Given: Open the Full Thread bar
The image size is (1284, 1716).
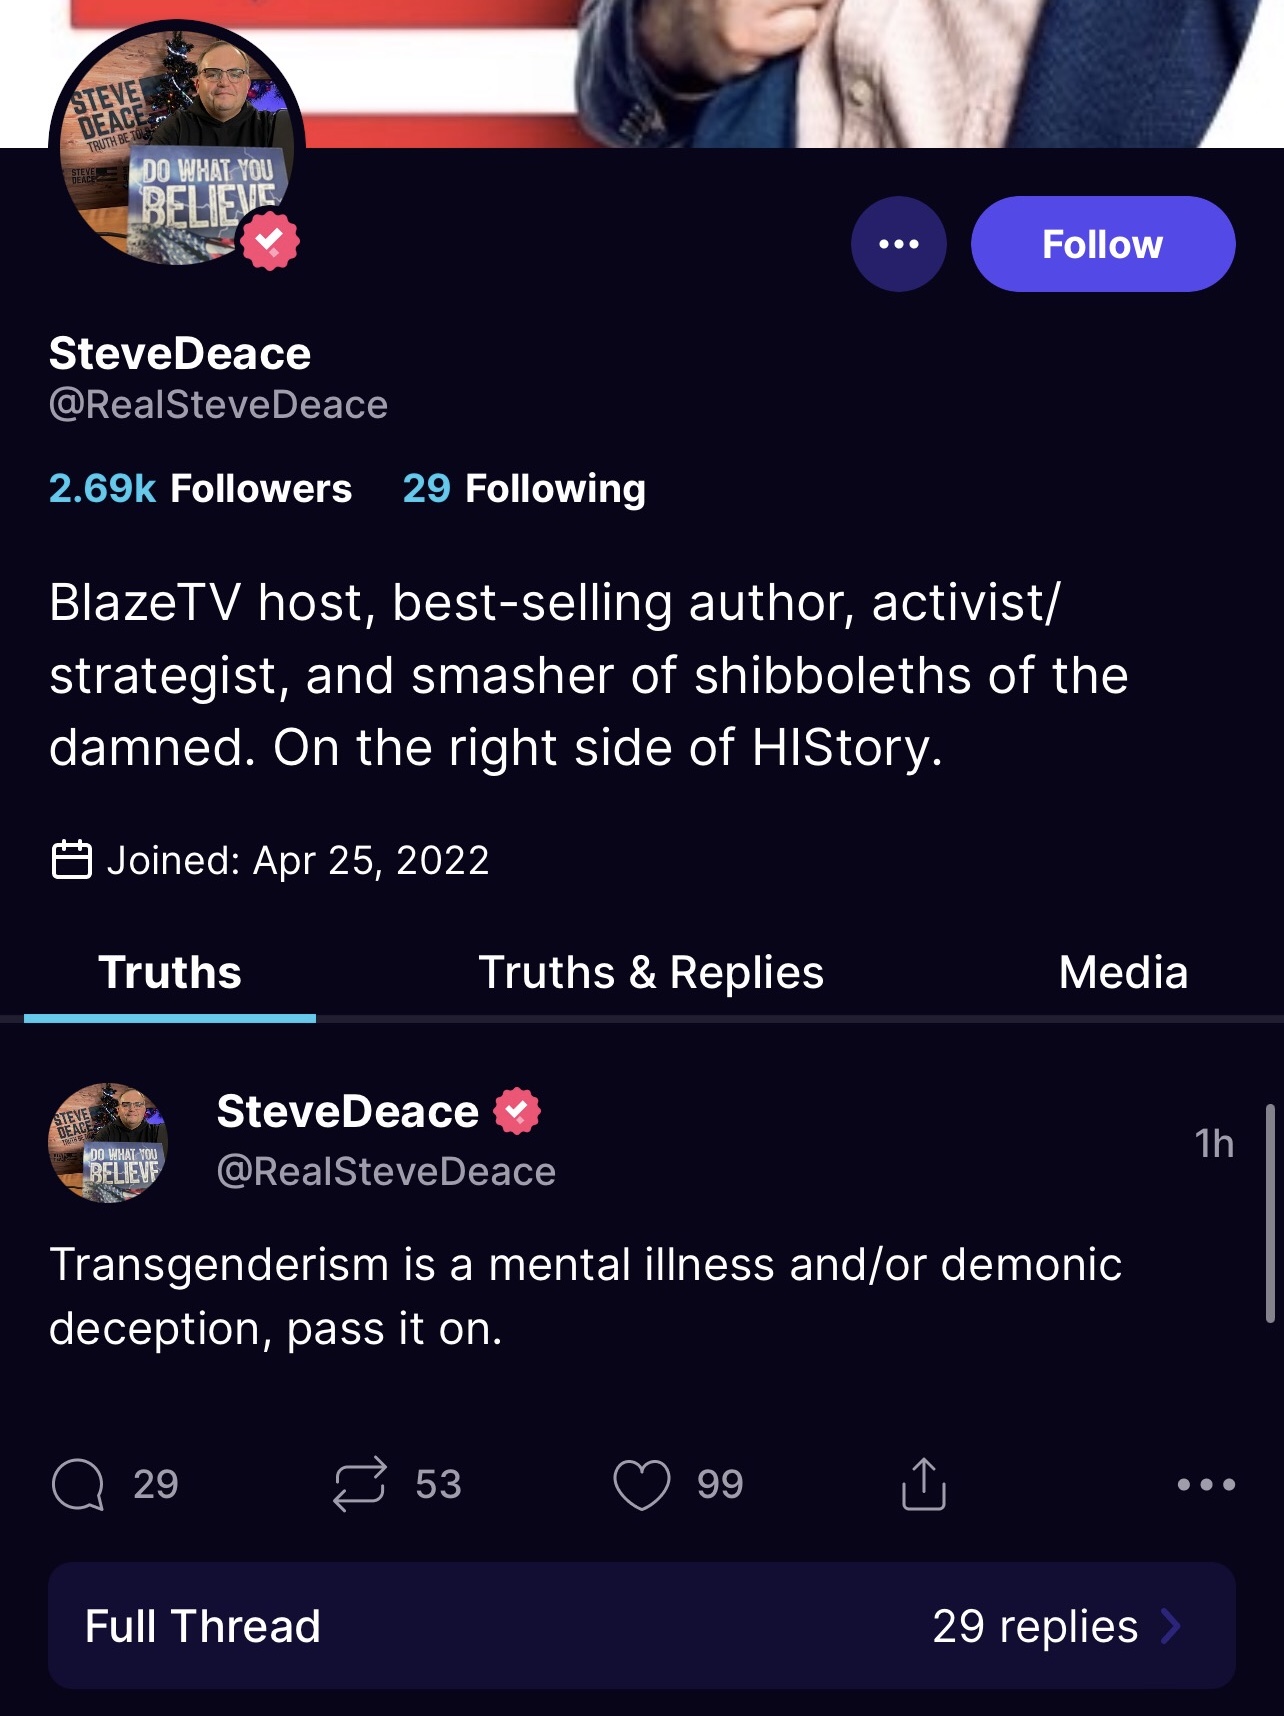Looking at the screenshot, I should pyautogui.click(x=641, y=1626).
